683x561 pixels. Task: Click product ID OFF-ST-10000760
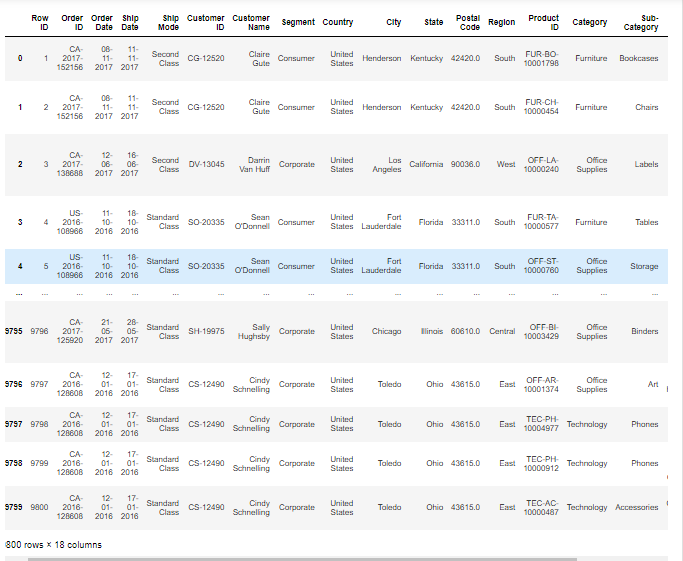click(x=541, y=266)
